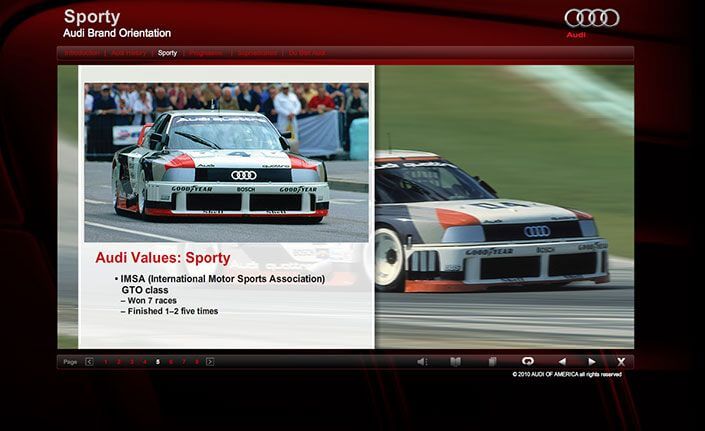Go to page 4
The height and width of the screenshot is (431, 705).
(x=145, y=362)
